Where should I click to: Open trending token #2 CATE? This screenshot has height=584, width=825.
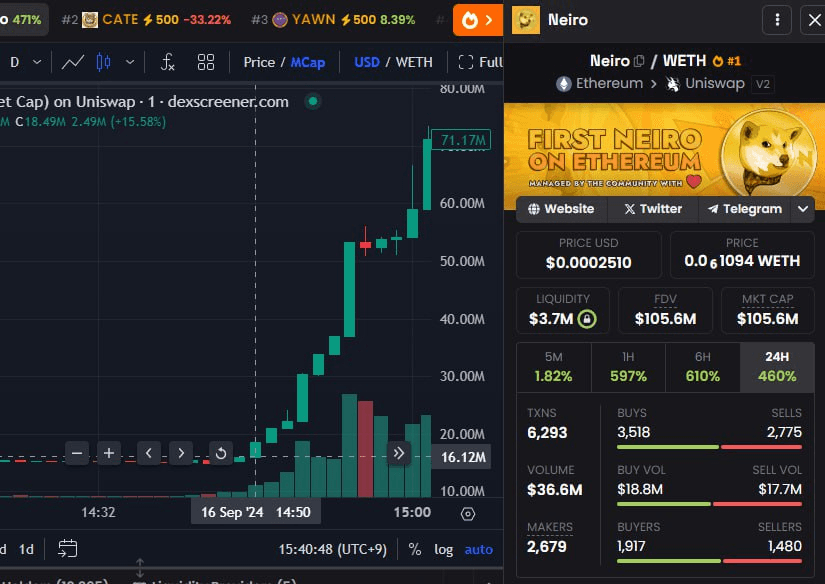click(x=146, y=20)
